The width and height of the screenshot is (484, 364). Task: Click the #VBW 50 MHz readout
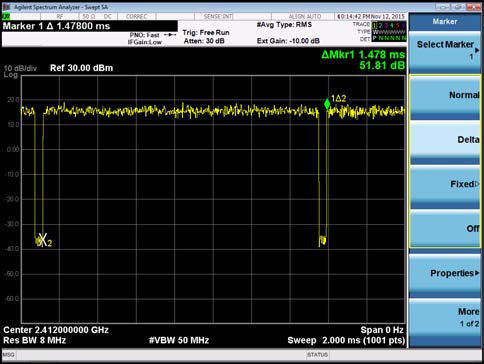tap(179, 340)
